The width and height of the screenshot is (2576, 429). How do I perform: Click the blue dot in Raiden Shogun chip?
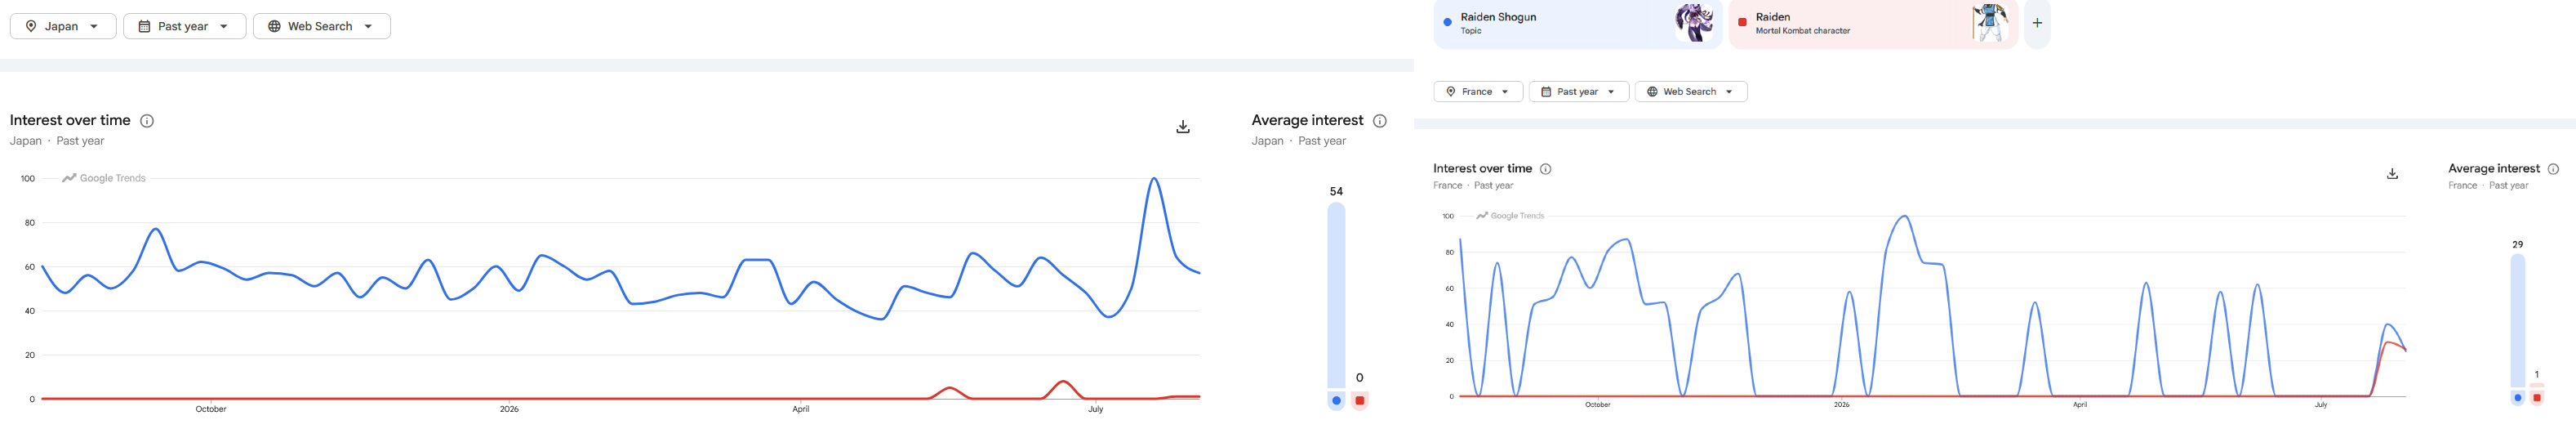(1447, 22)
